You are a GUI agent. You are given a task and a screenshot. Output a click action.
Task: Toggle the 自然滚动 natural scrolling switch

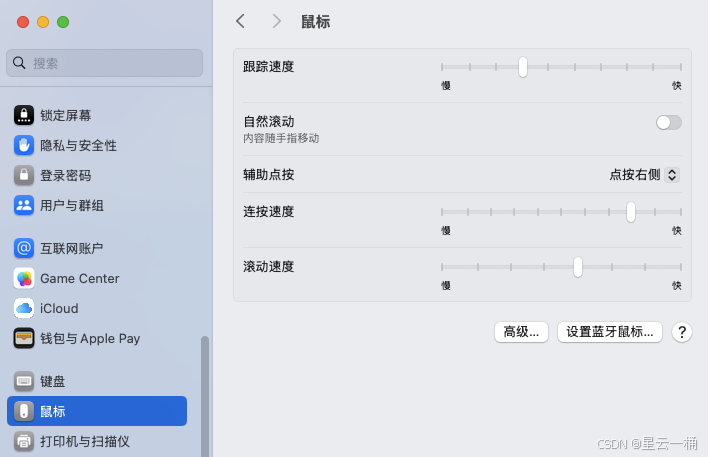pos(669,122)
